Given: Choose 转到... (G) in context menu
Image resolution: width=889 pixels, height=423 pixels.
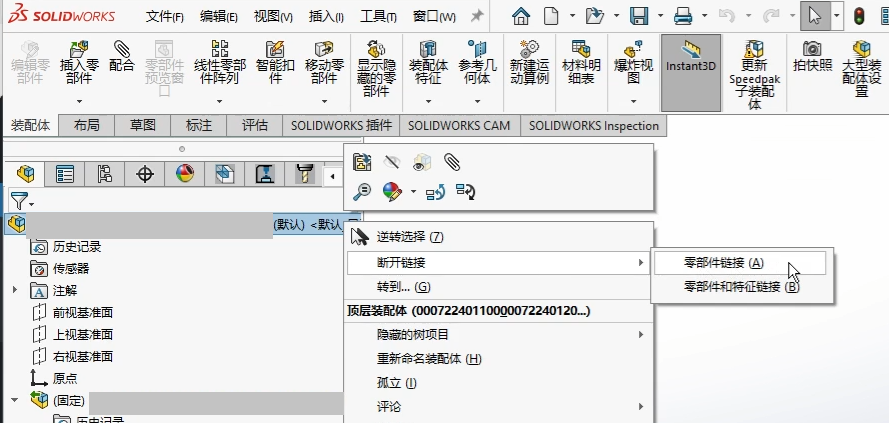Looking at the screenshot, I should pos(499,287).
